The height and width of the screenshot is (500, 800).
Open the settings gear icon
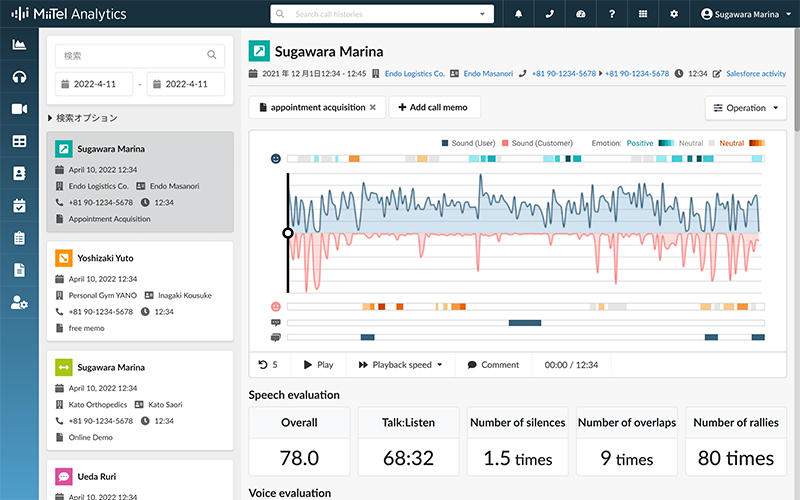[674, 14]
